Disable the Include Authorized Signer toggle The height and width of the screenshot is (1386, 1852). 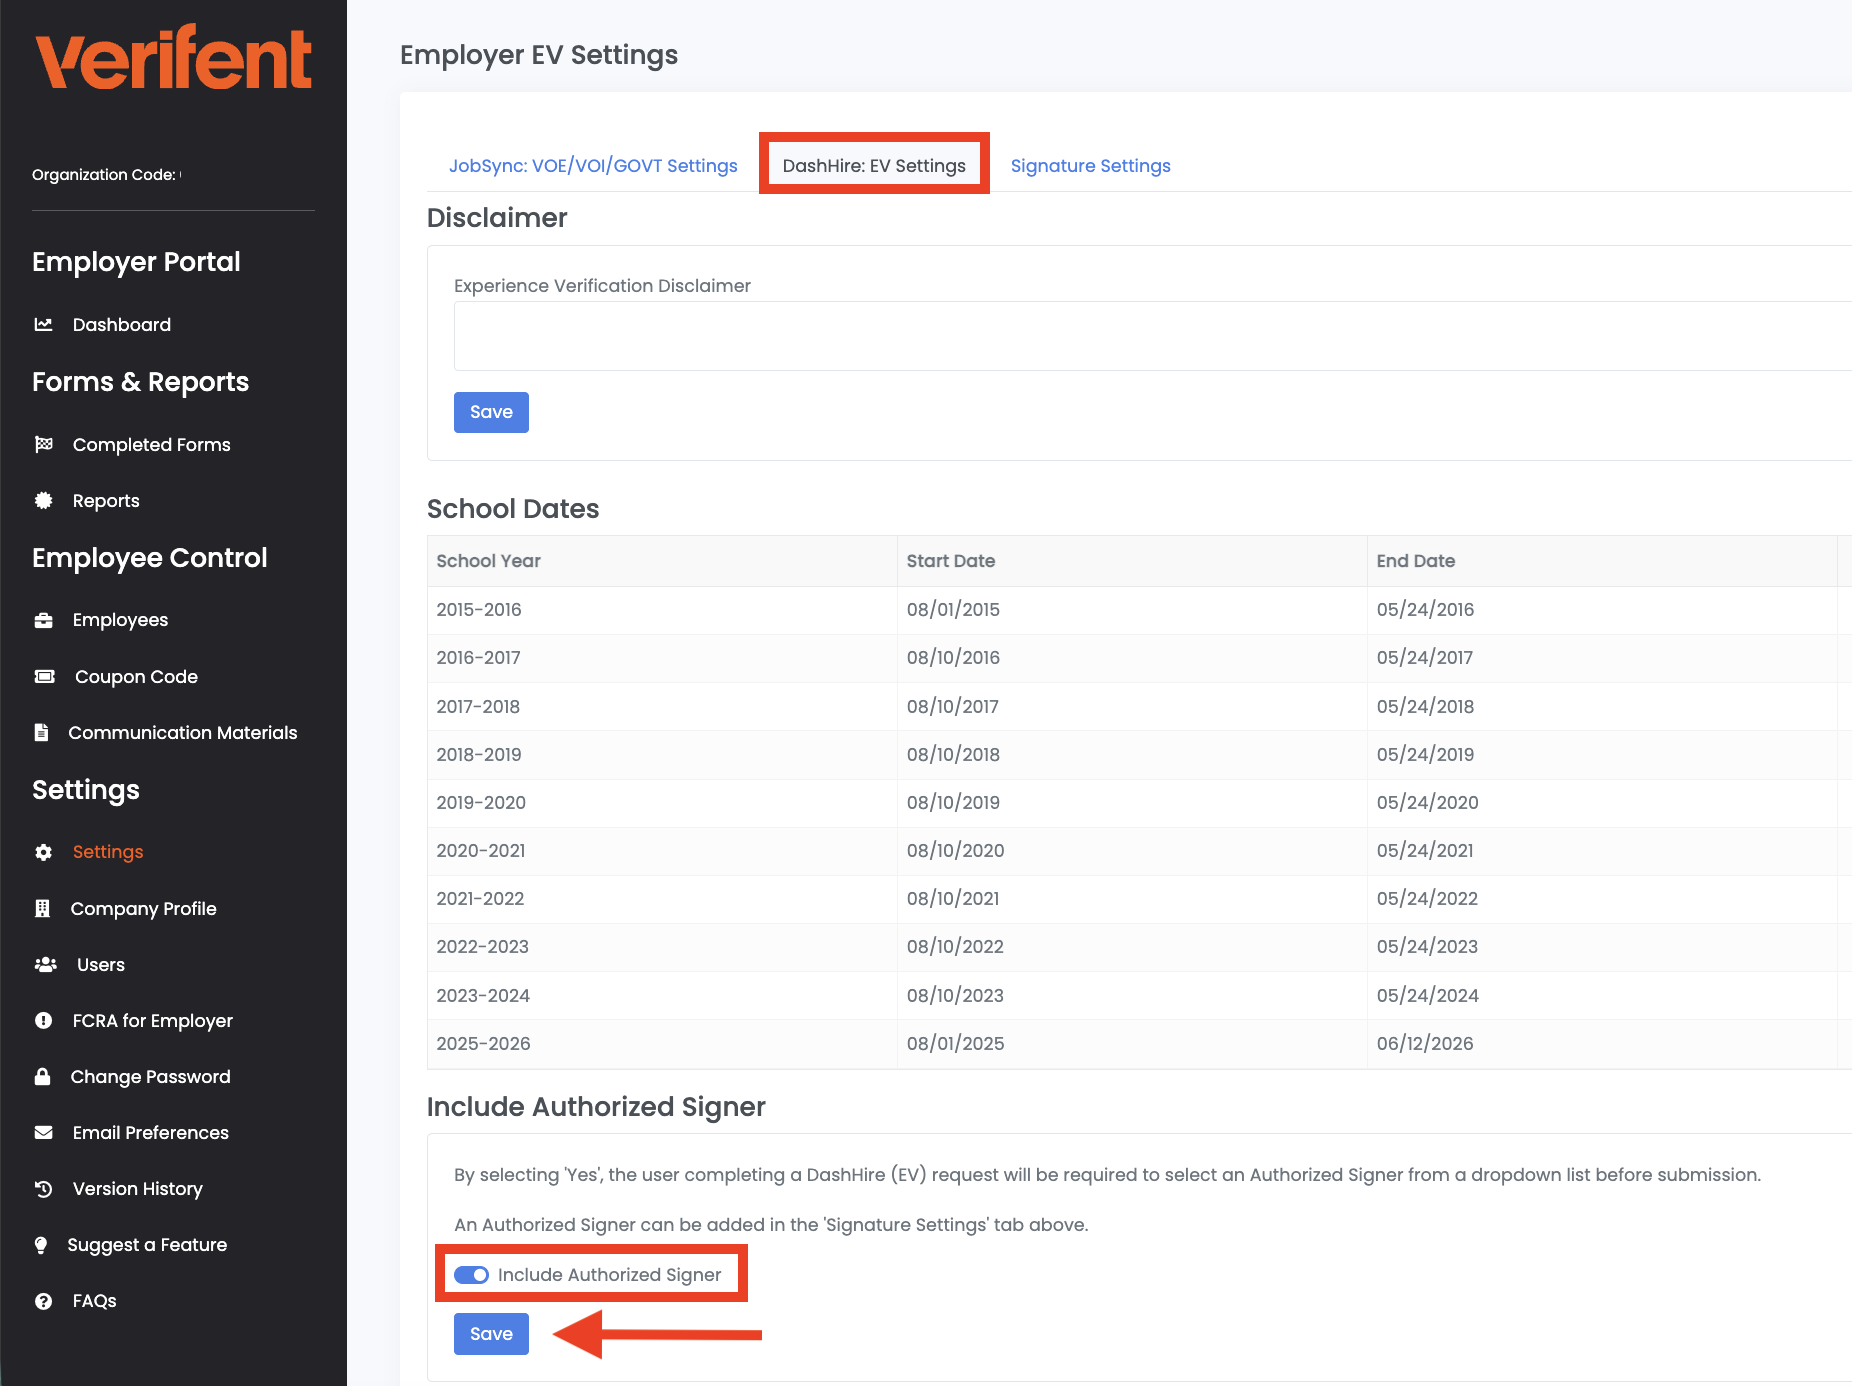[472, 1274]
